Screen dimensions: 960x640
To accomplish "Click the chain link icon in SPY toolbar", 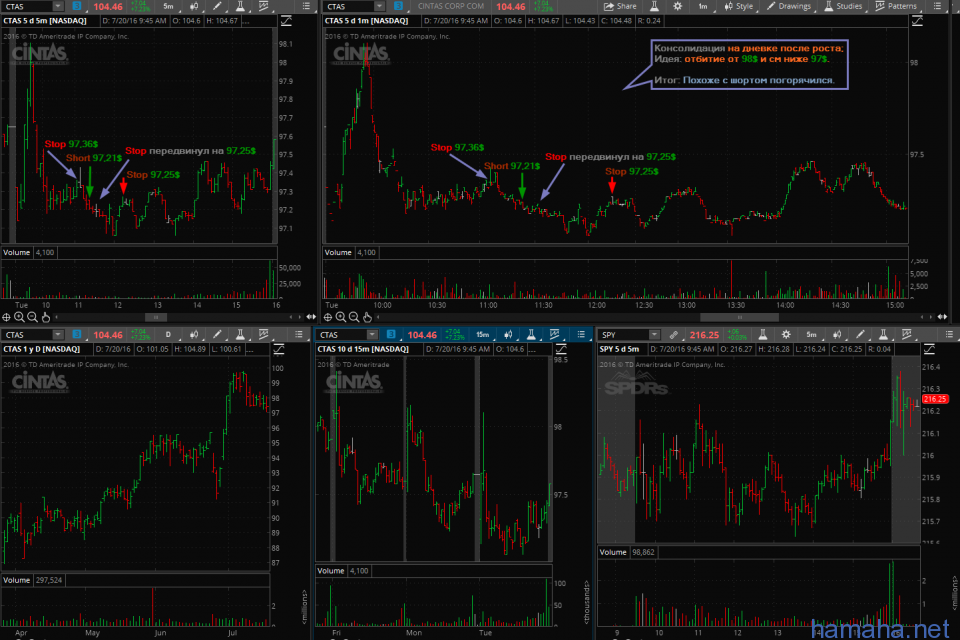I will [674, 335].
